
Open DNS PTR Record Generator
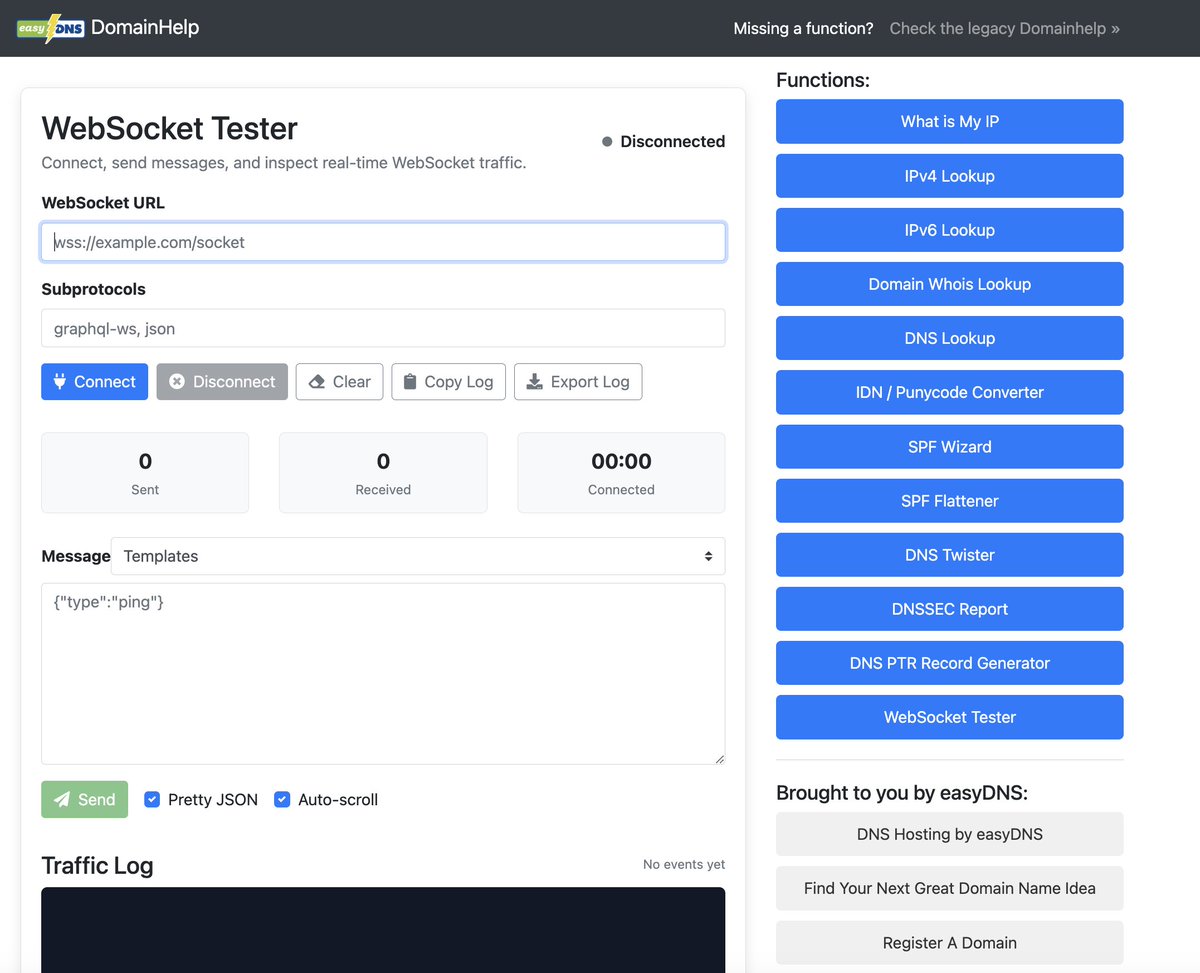point(949,663)
